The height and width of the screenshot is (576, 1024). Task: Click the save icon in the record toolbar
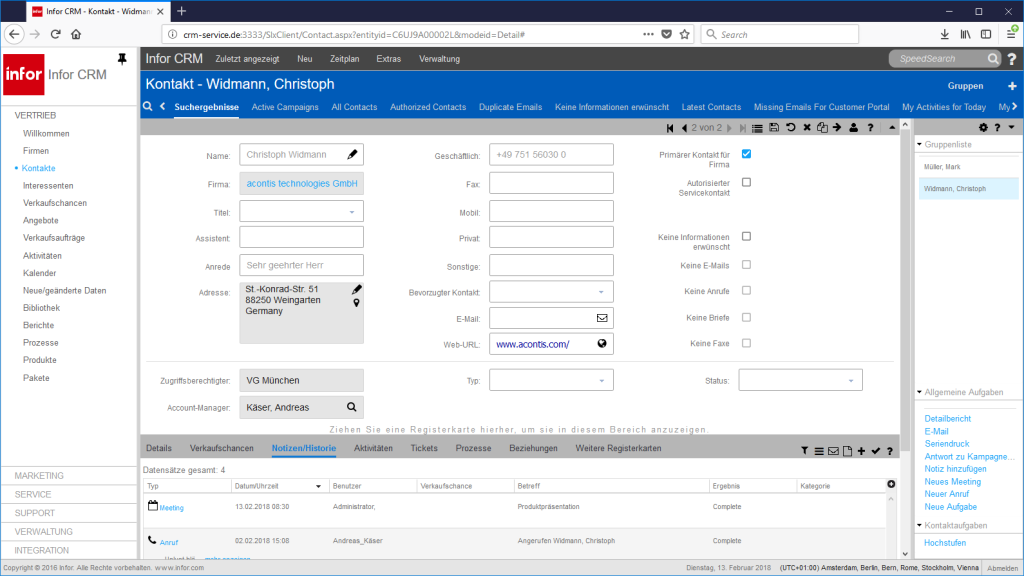pos(774,127)
